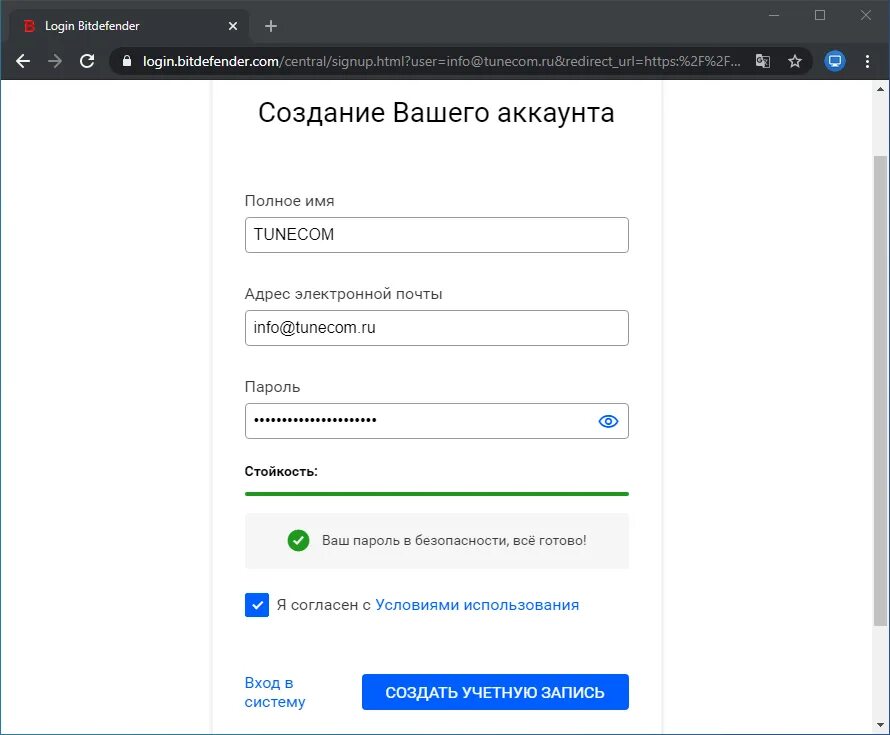The width and height of the screenshot is (890, 735).
Task: Click the browser forward arrow
Action: 55,61
